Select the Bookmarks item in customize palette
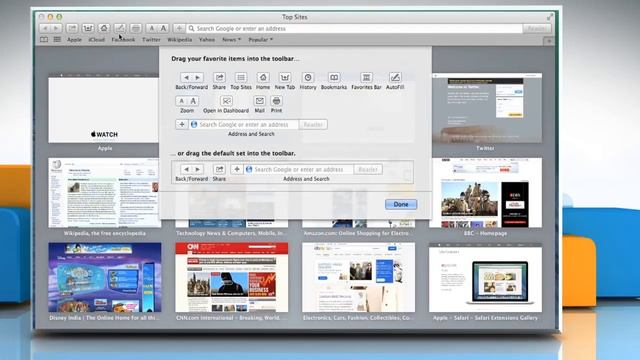The image size is (640, 360). (334, 81)
